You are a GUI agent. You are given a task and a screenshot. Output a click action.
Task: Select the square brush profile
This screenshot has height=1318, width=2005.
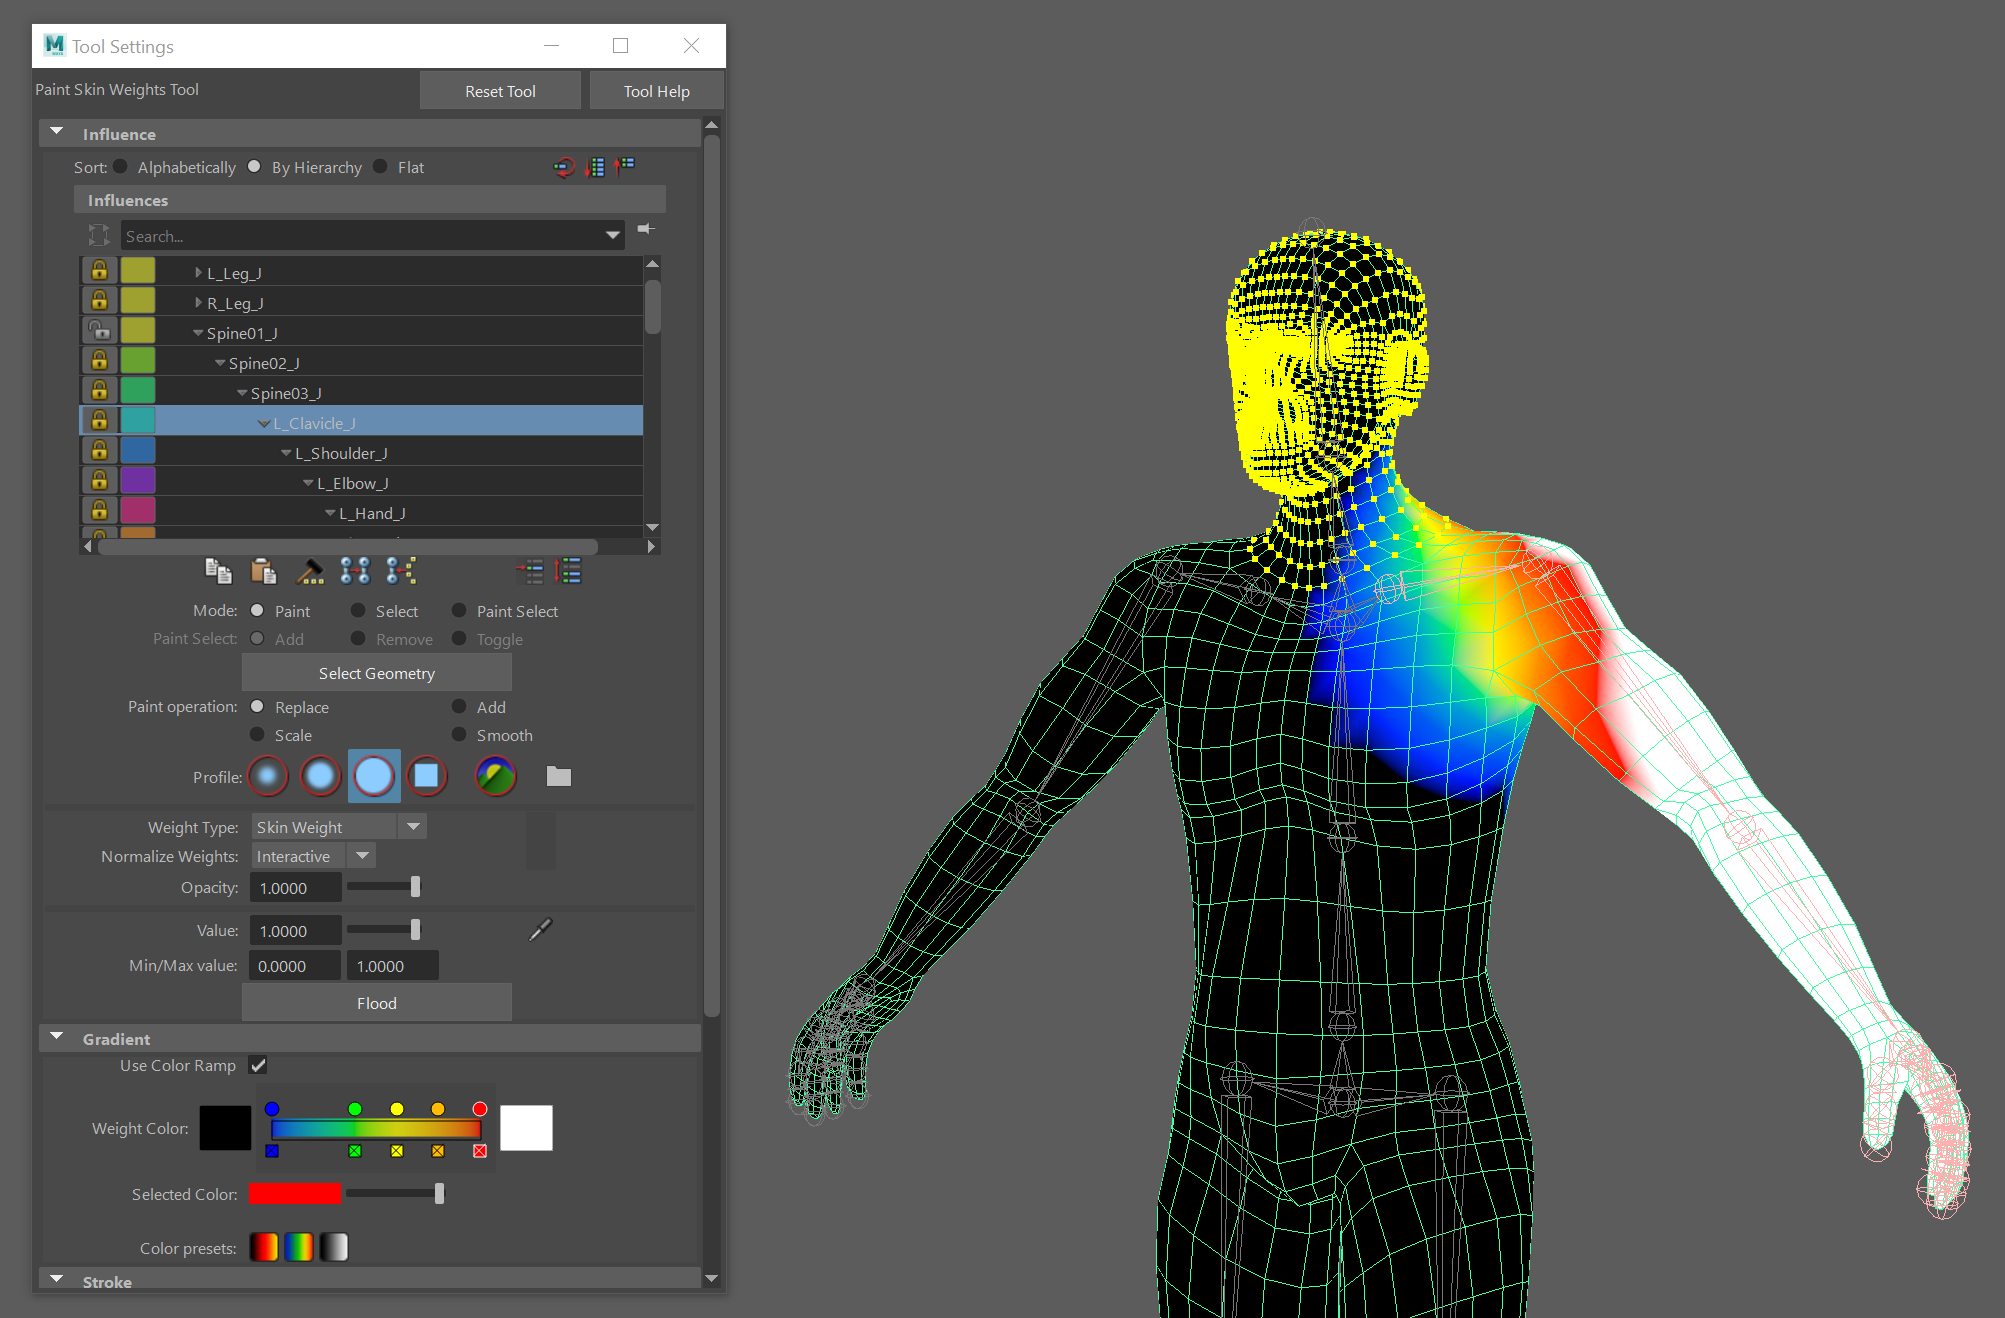tap(427, 776)
